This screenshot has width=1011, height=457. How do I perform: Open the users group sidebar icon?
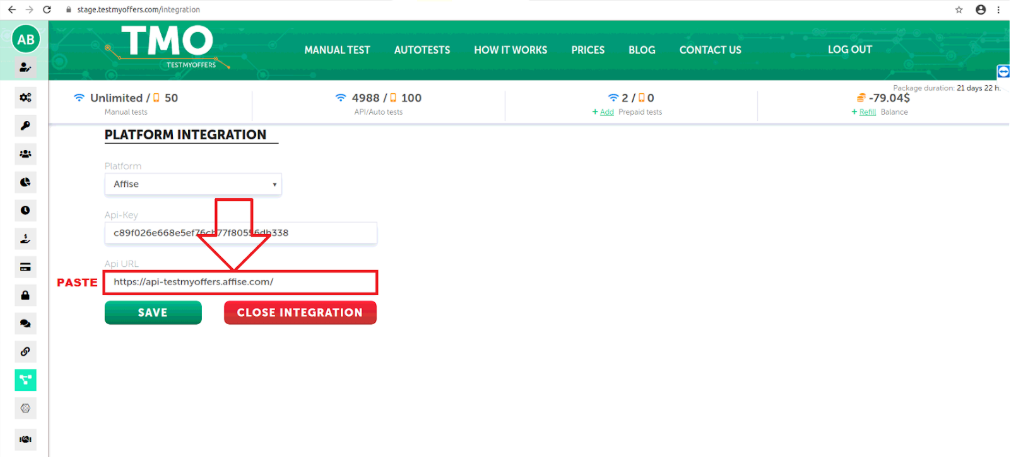26,154
